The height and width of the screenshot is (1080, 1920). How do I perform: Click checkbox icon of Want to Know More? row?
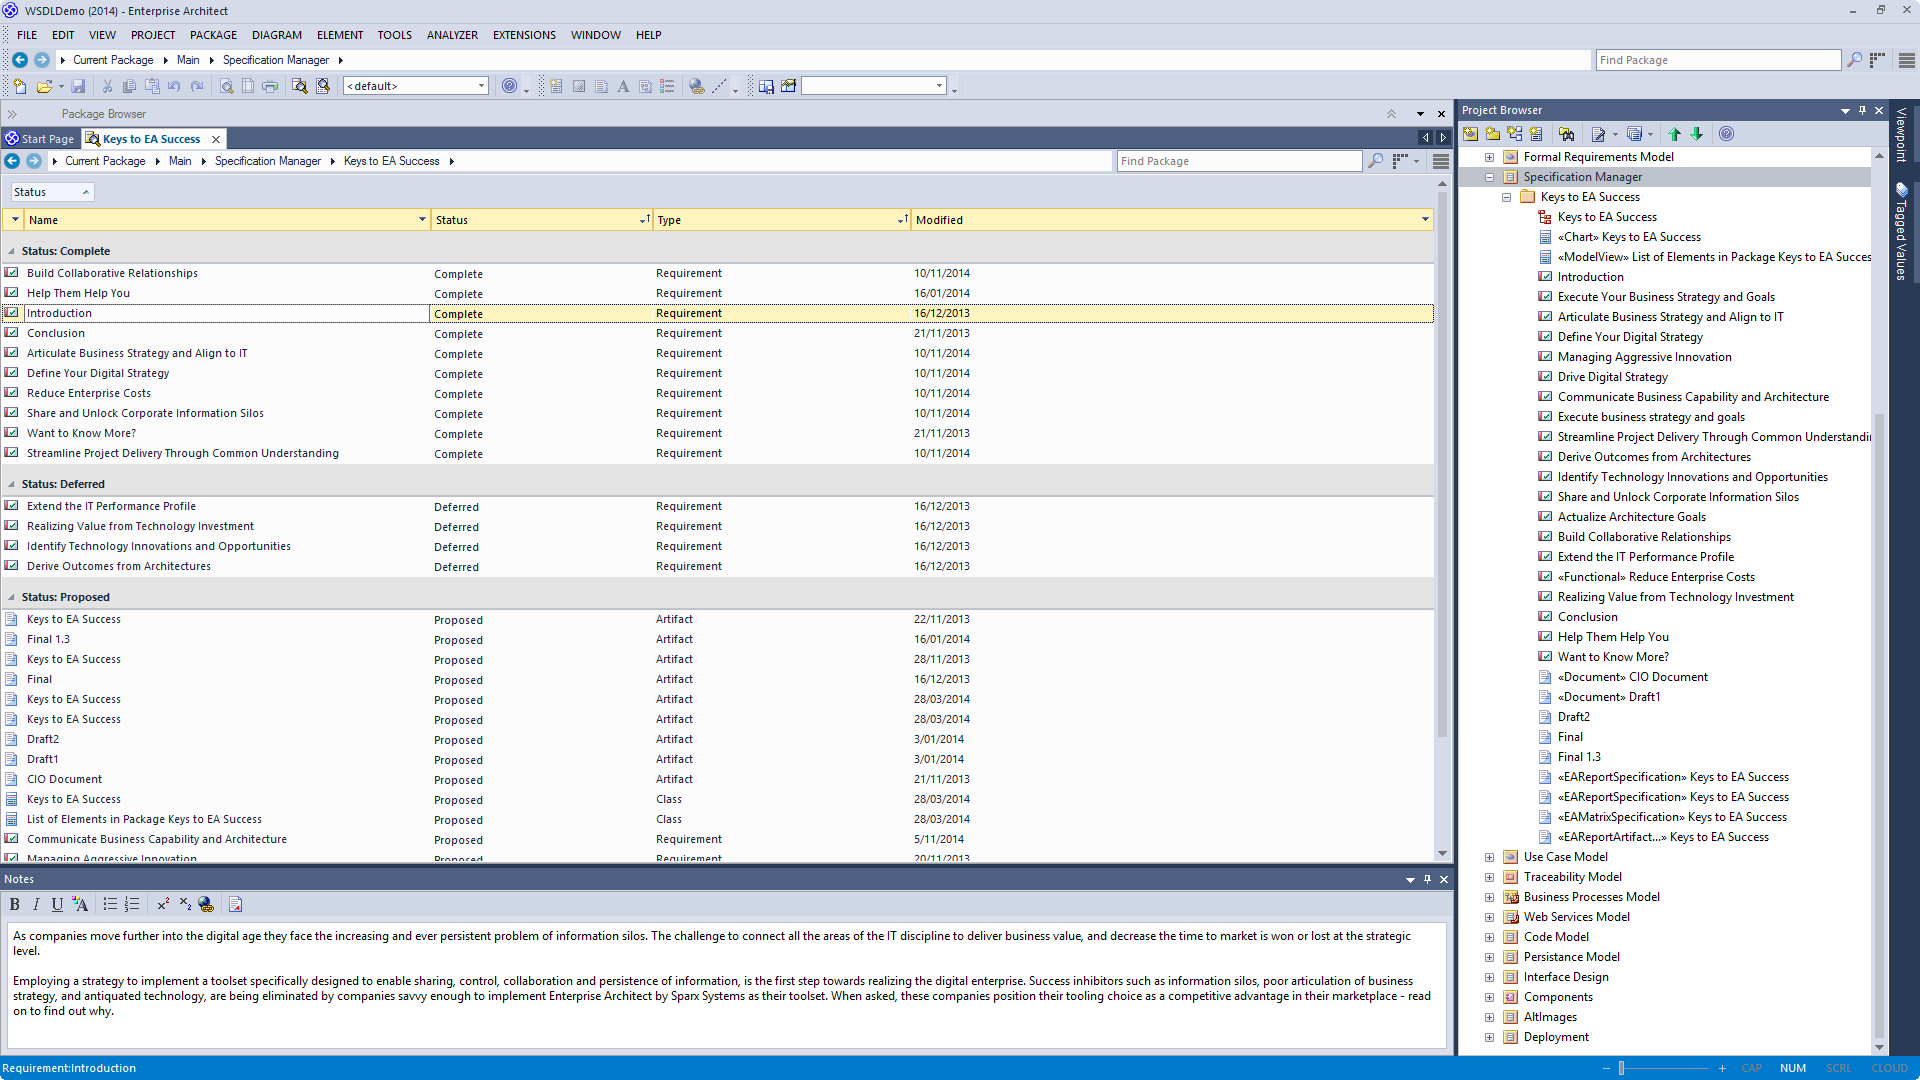pos(12,433)
